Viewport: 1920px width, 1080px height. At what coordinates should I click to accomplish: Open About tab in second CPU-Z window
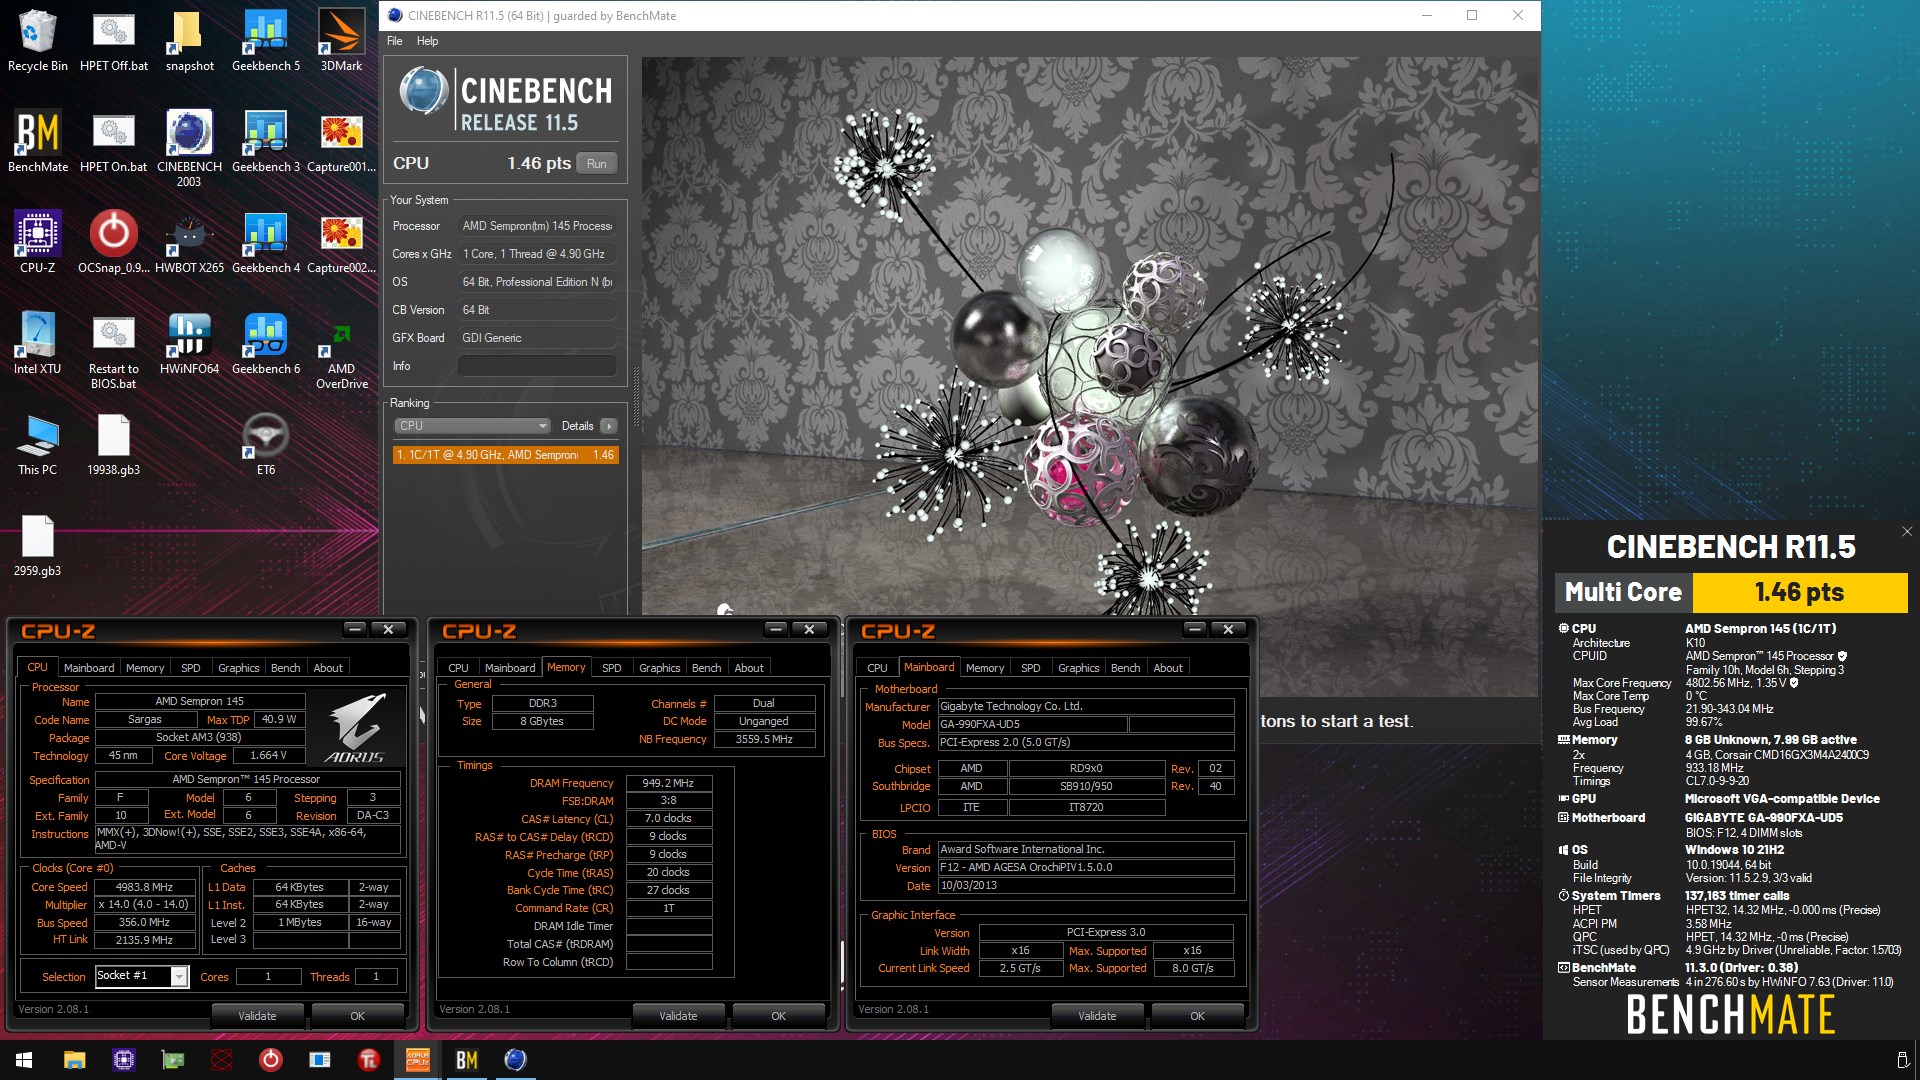coord(749,668)
